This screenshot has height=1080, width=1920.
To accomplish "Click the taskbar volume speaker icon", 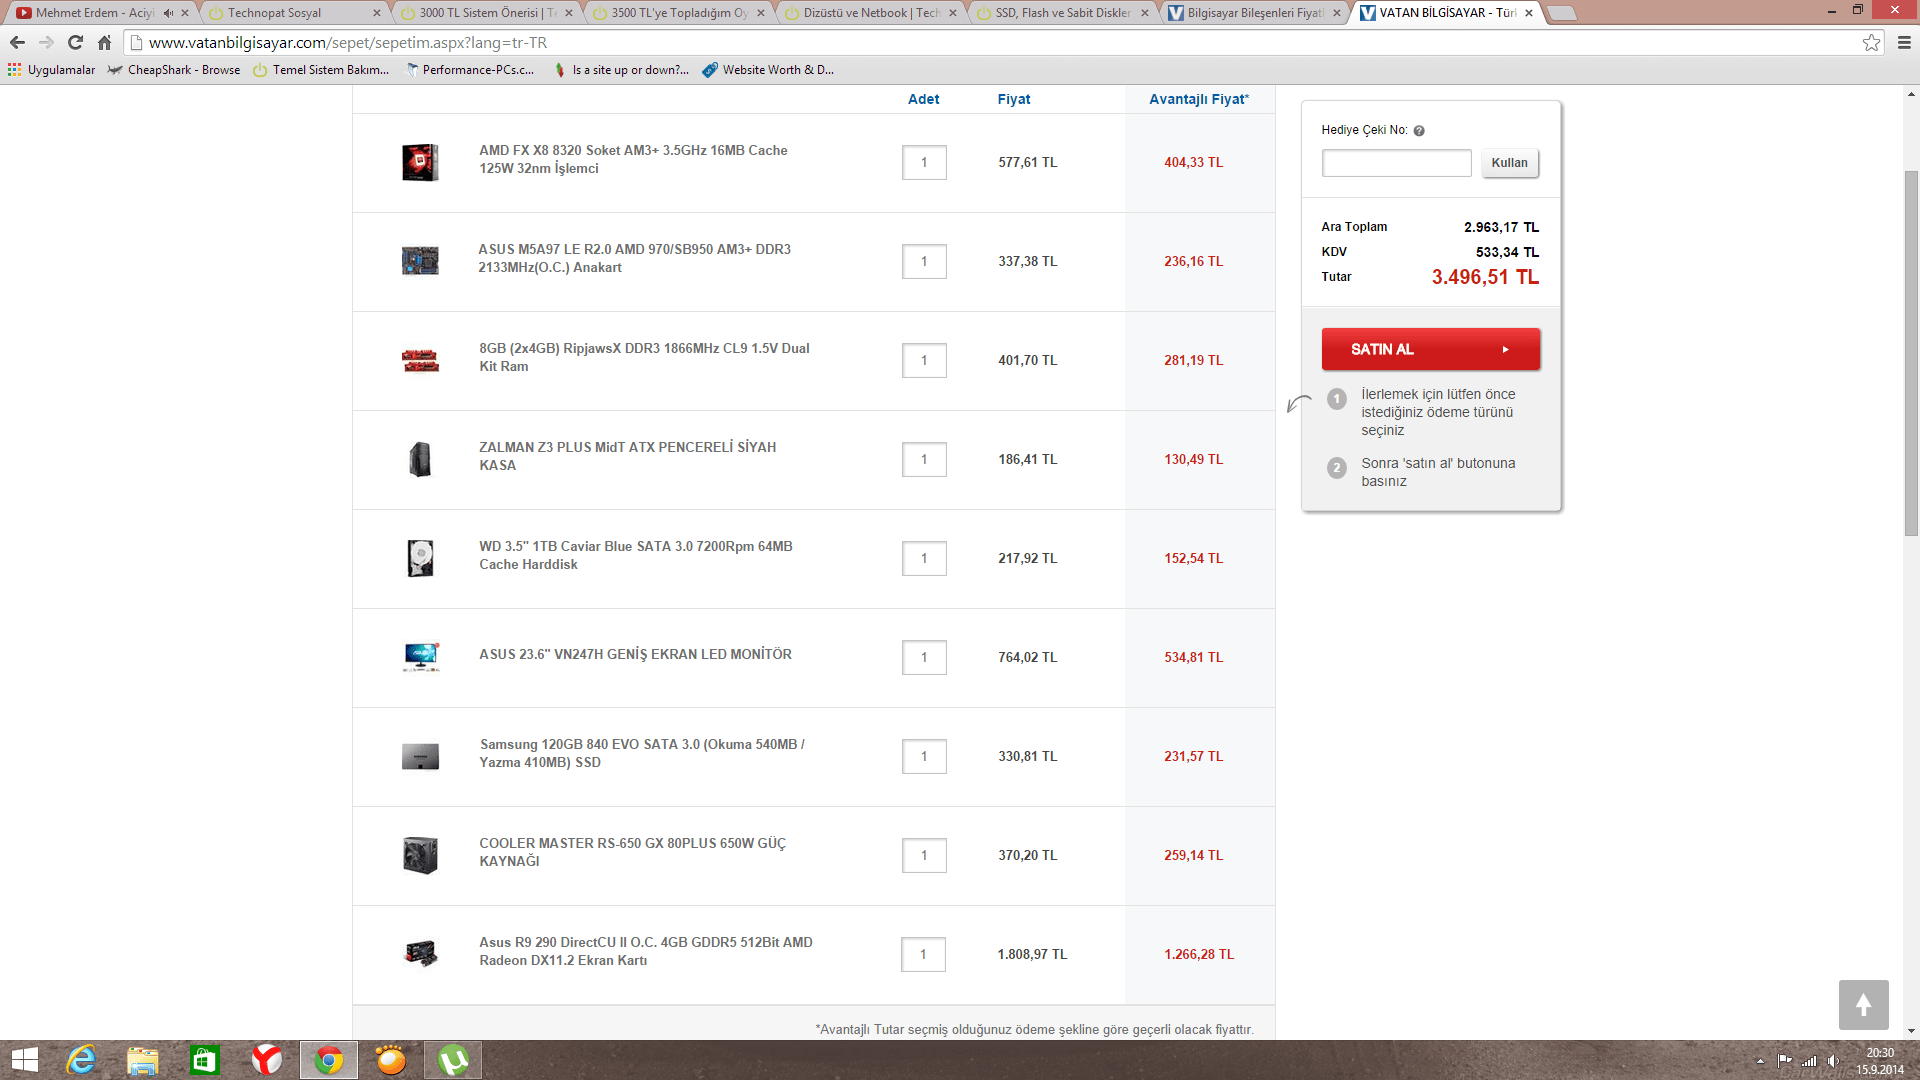I will pos(1832,1061).
